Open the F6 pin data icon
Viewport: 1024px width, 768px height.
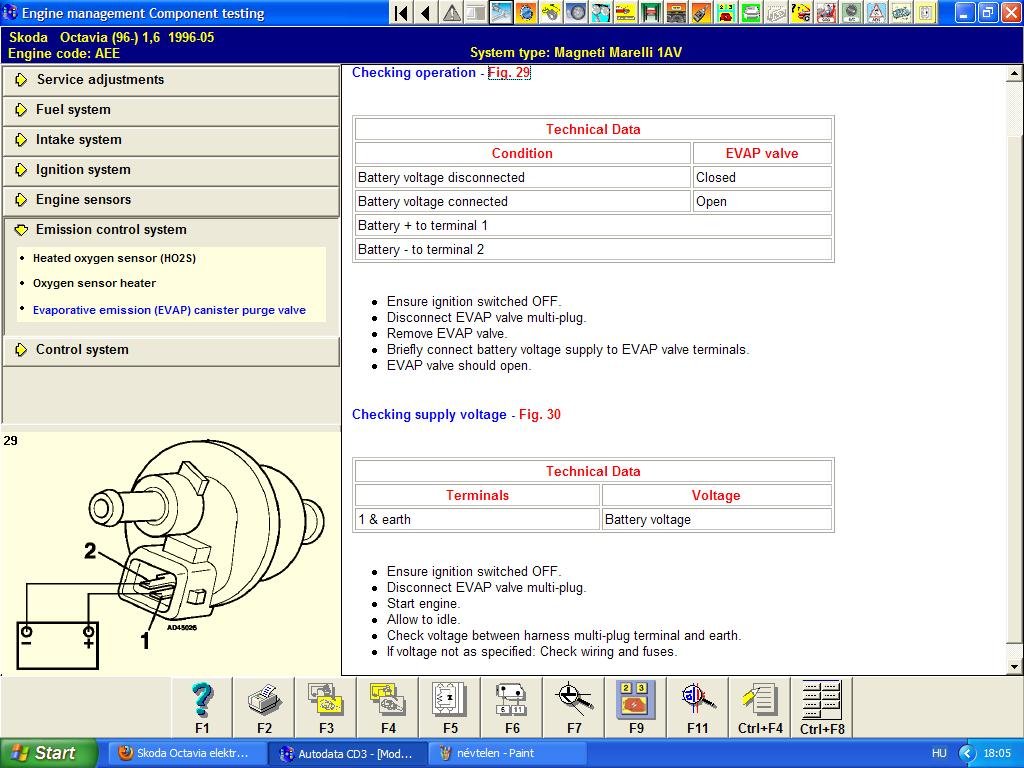[x=513, y=707]
